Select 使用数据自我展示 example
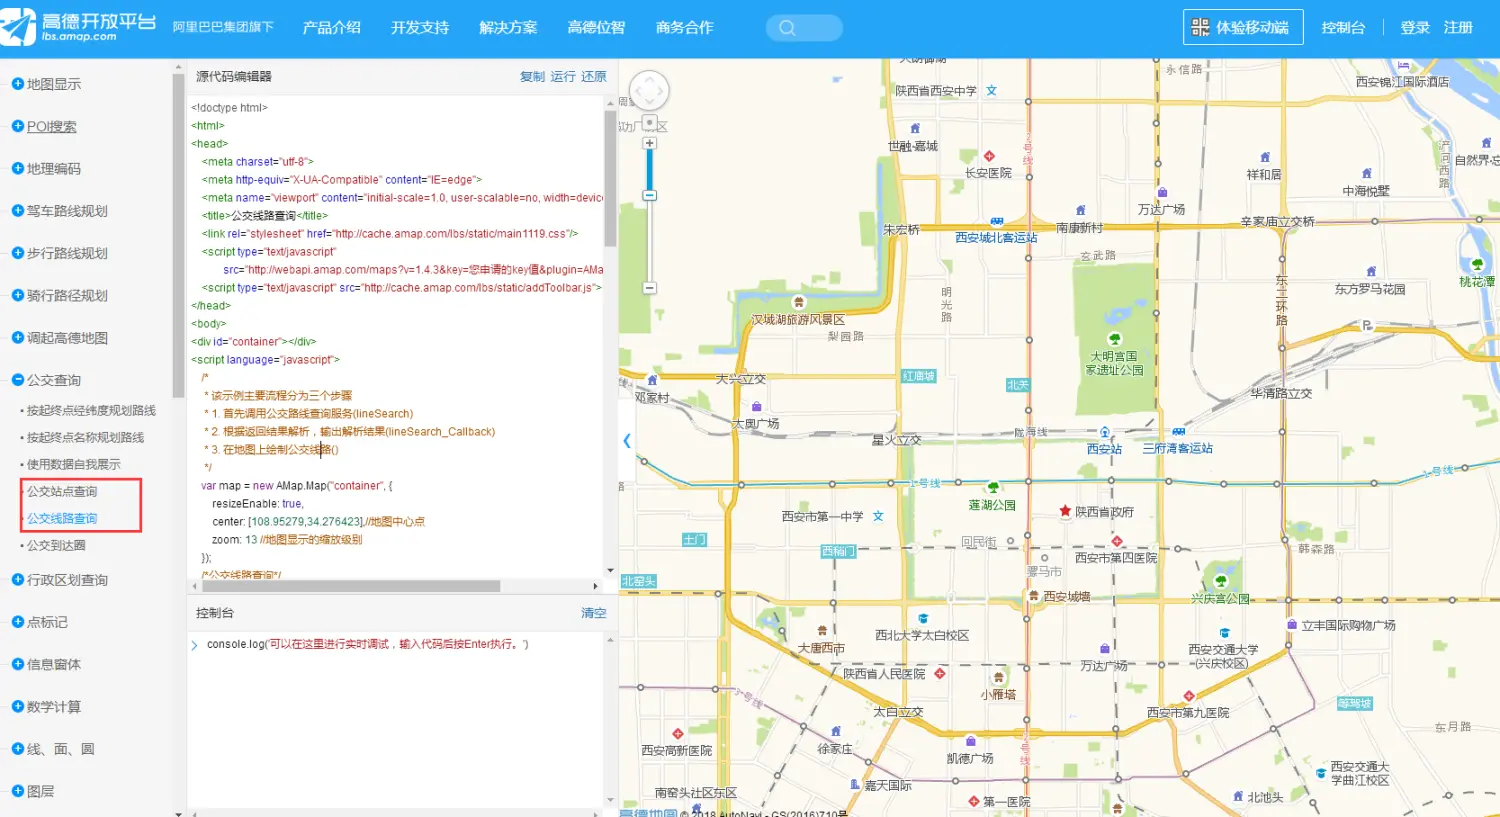The height and width of the screenshot is (817, 1500). [x=73, y=464]
